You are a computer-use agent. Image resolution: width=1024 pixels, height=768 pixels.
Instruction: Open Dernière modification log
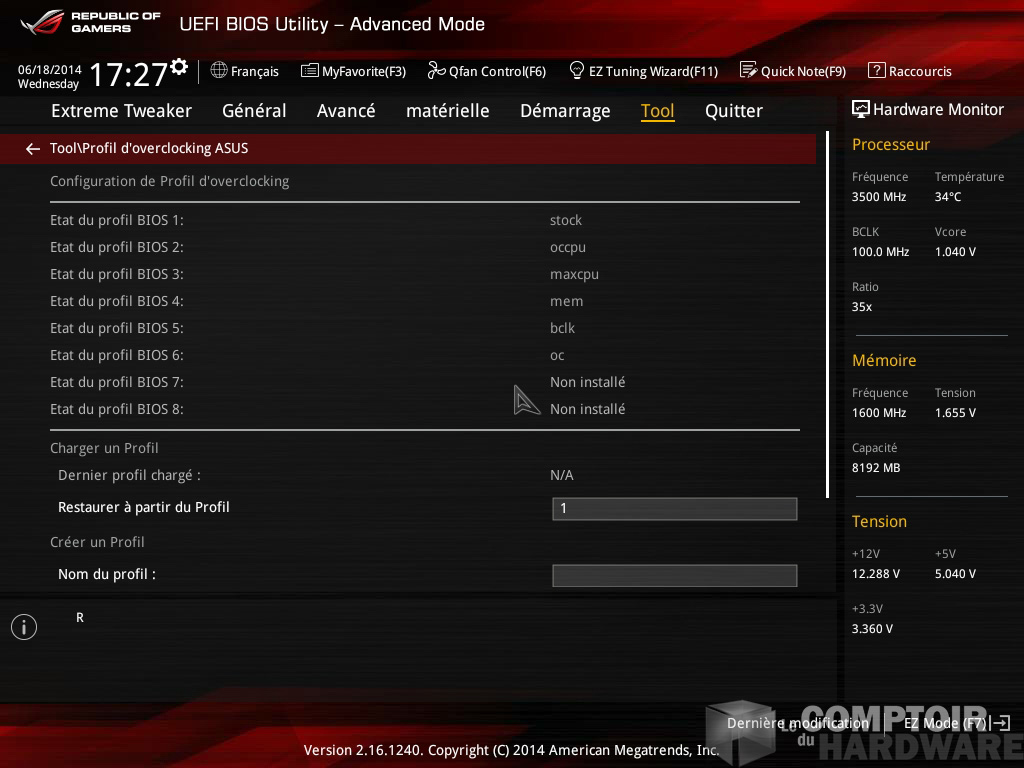click(798, 723)
